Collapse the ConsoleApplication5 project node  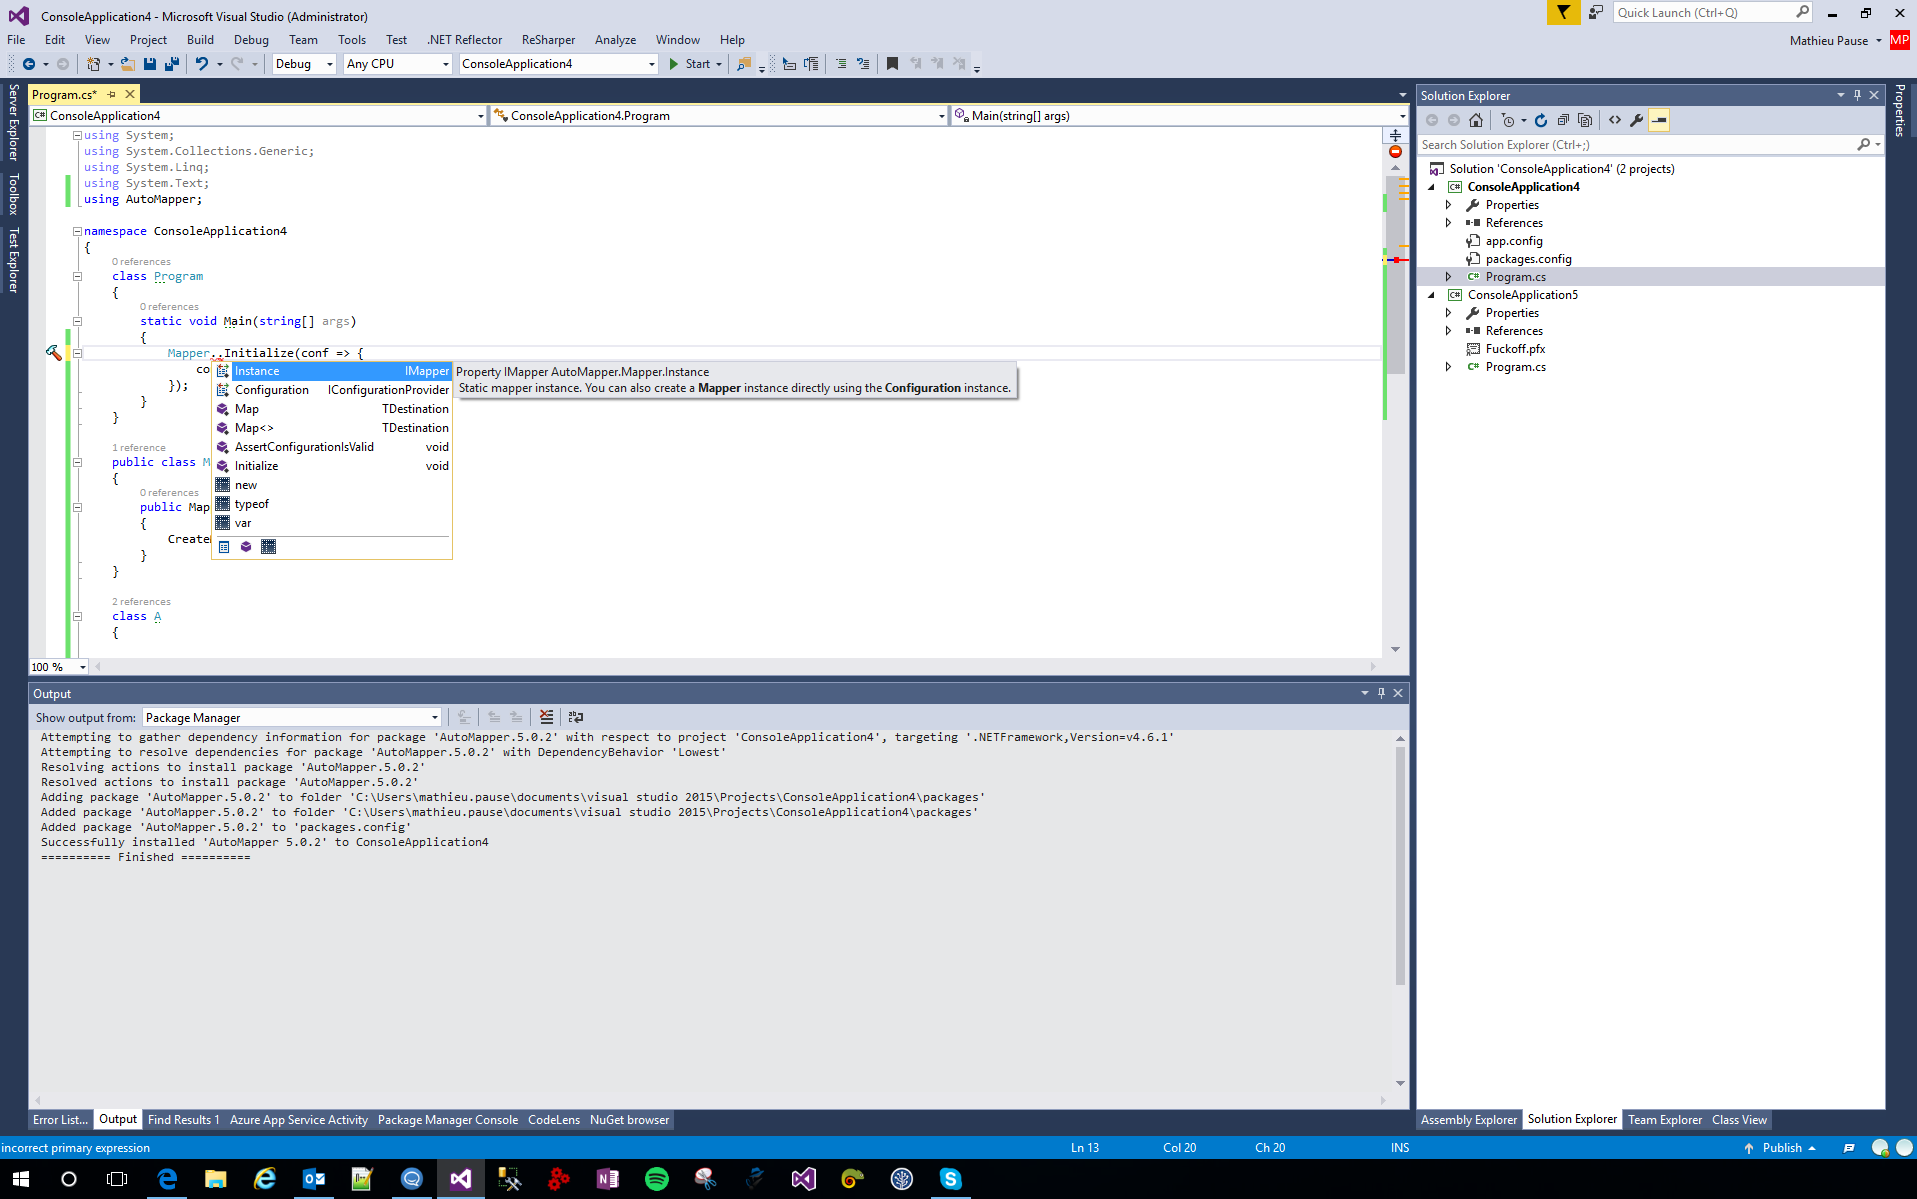coord(1431,295)
